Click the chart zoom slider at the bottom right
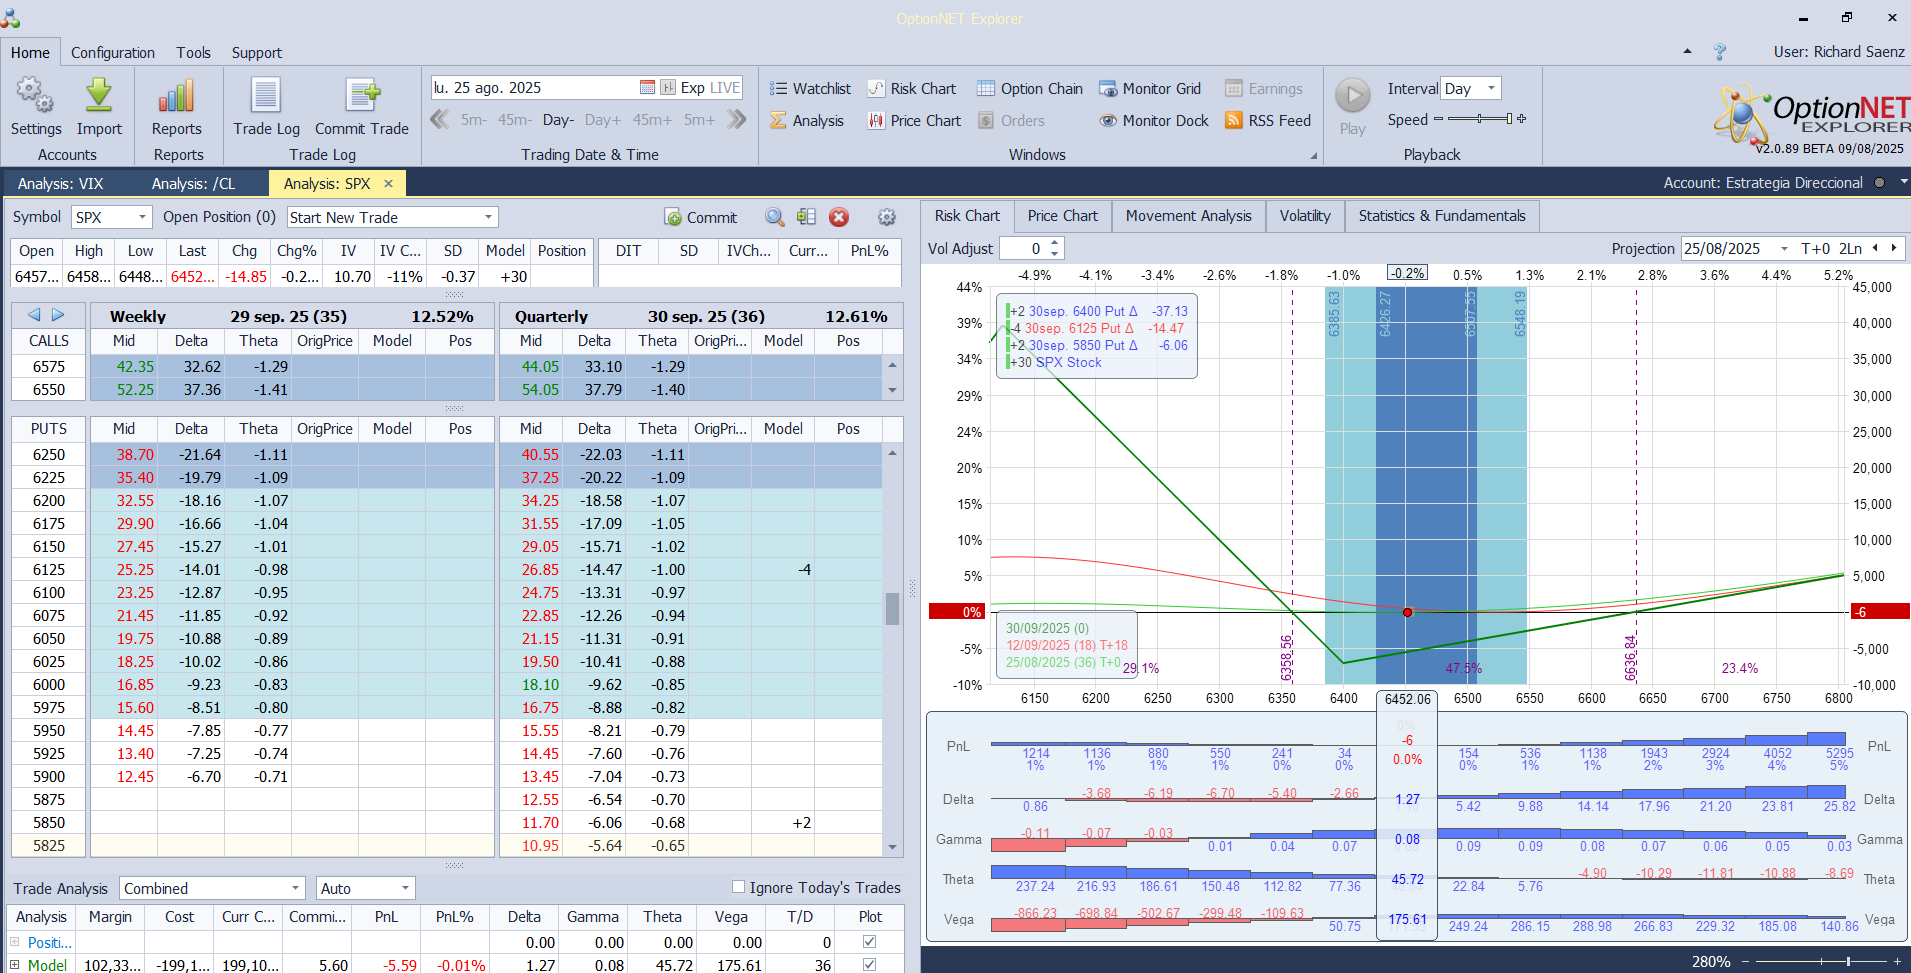 1822,961
